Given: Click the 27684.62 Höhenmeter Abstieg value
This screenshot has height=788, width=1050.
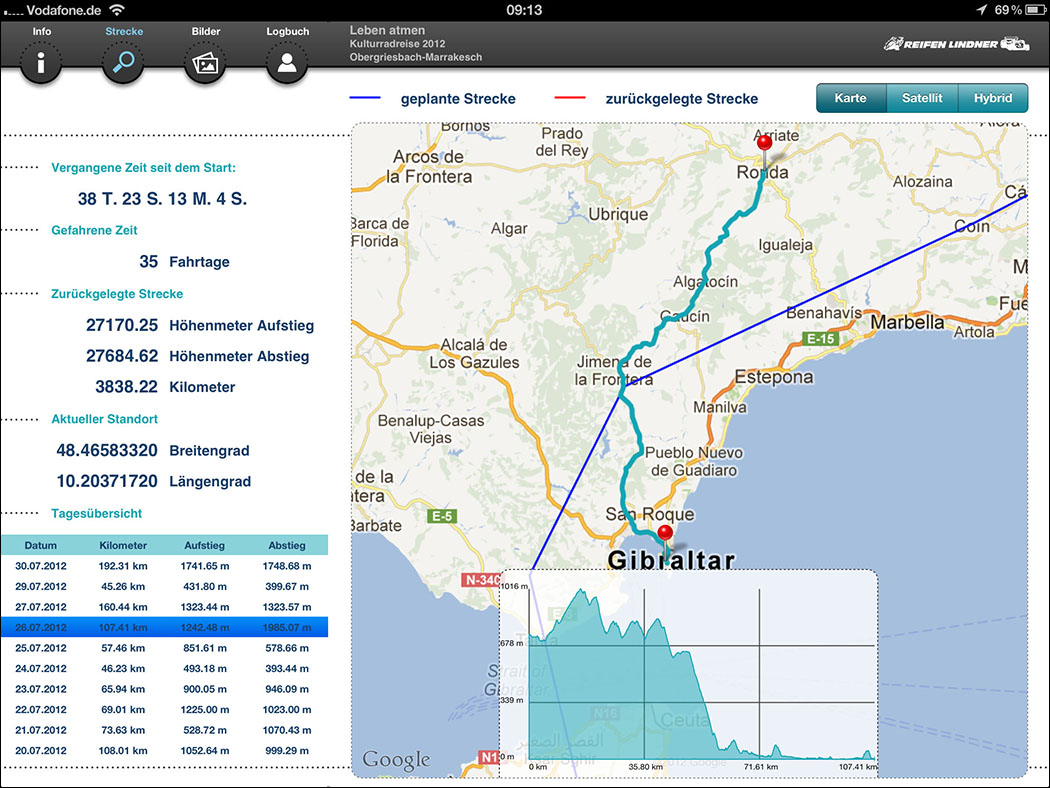Looking at the screenshot, I should click(x=122, y=356).
